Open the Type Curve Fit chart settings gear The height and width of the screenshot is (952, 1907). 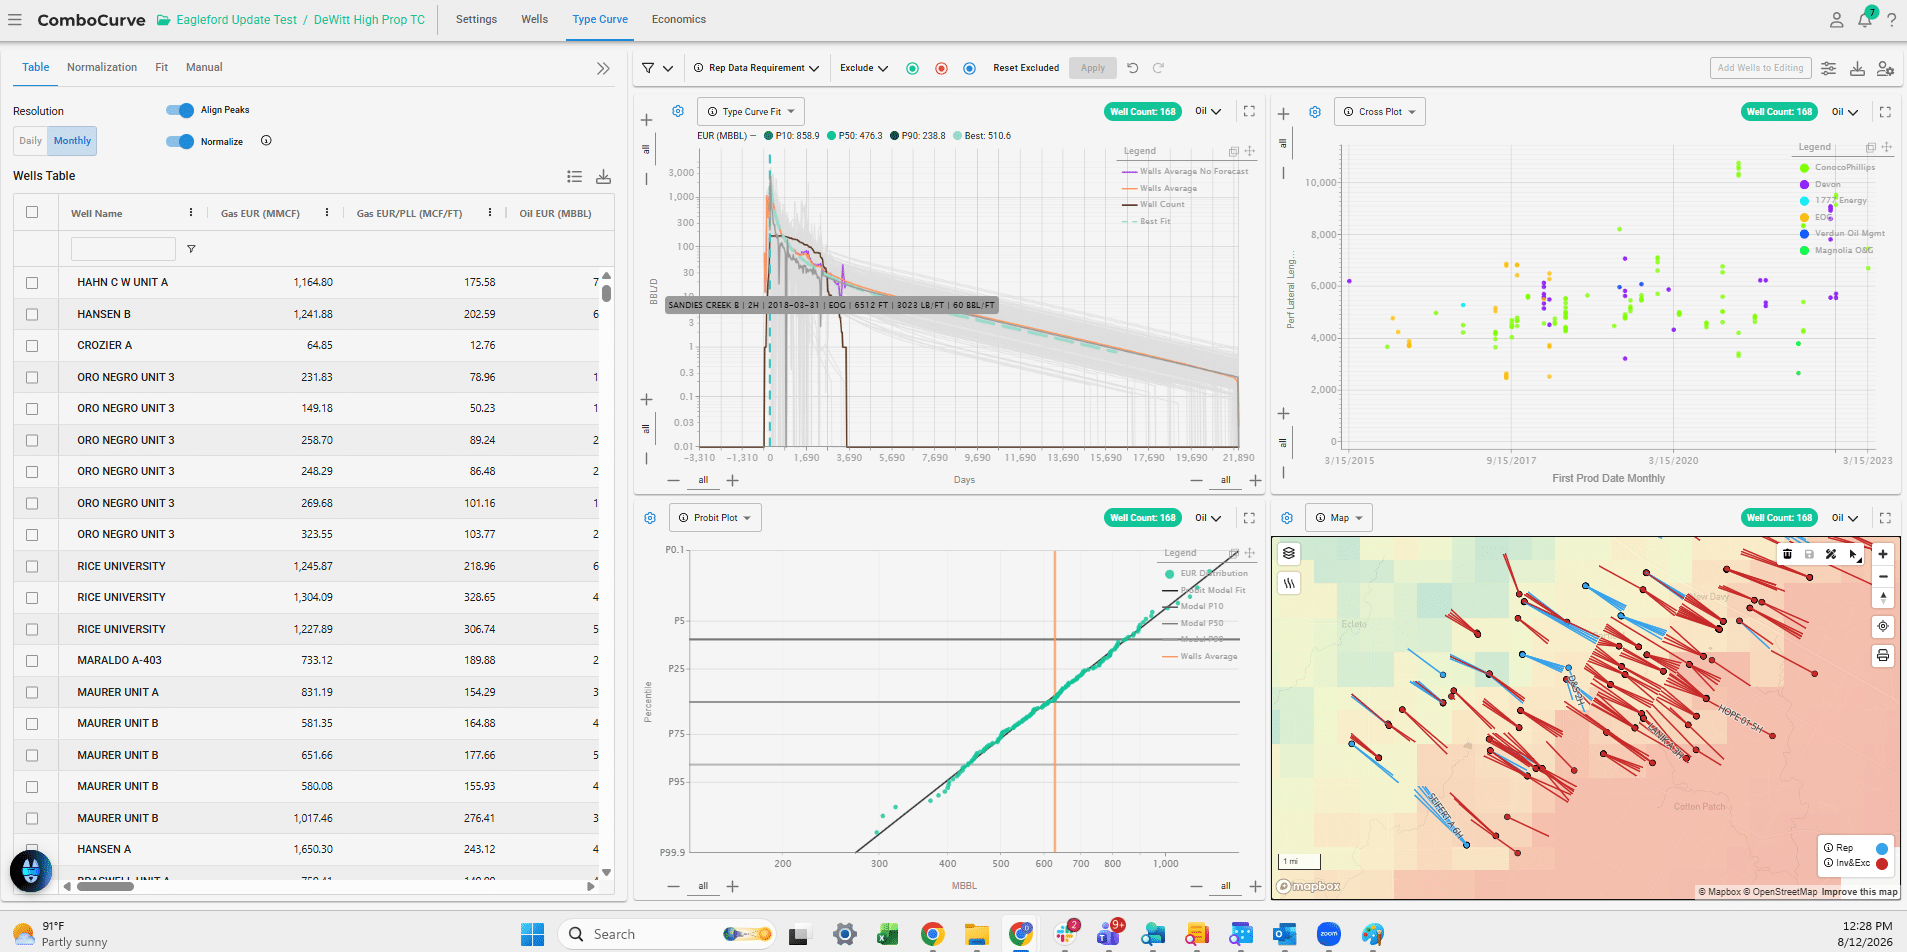(678, 111)
